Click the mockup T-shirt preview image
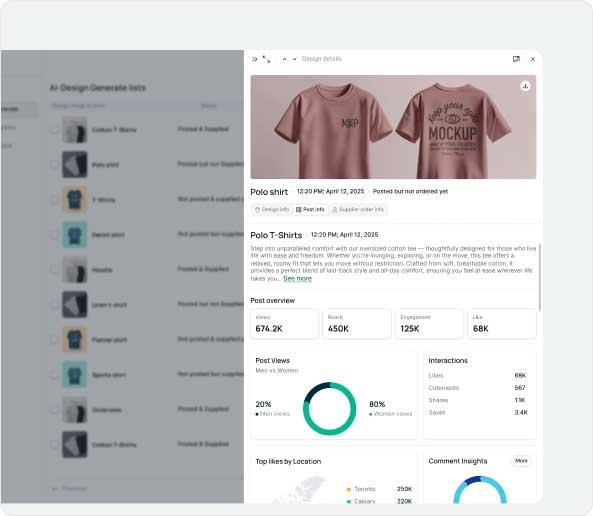Viewport: 593px width, 516px height. [393, 127]
